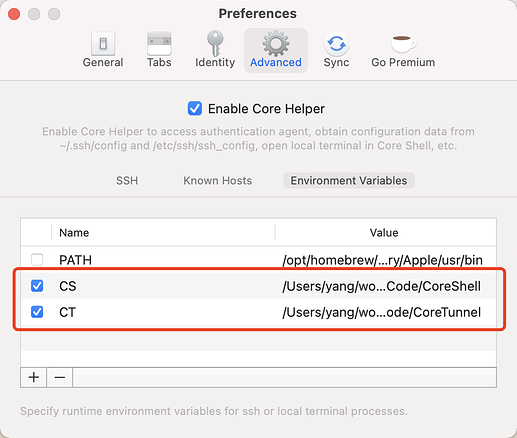Remove selected variable with minus button
Viewport: 517px width, 438px height.
point(60,377)
